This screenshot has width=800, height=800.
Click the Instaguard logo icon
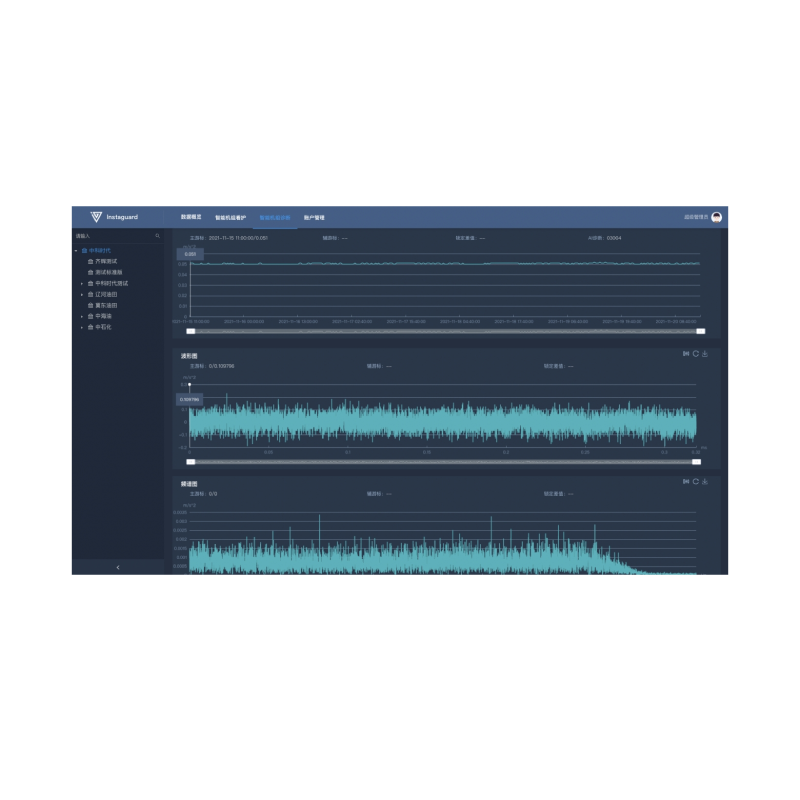coord(96,217)
